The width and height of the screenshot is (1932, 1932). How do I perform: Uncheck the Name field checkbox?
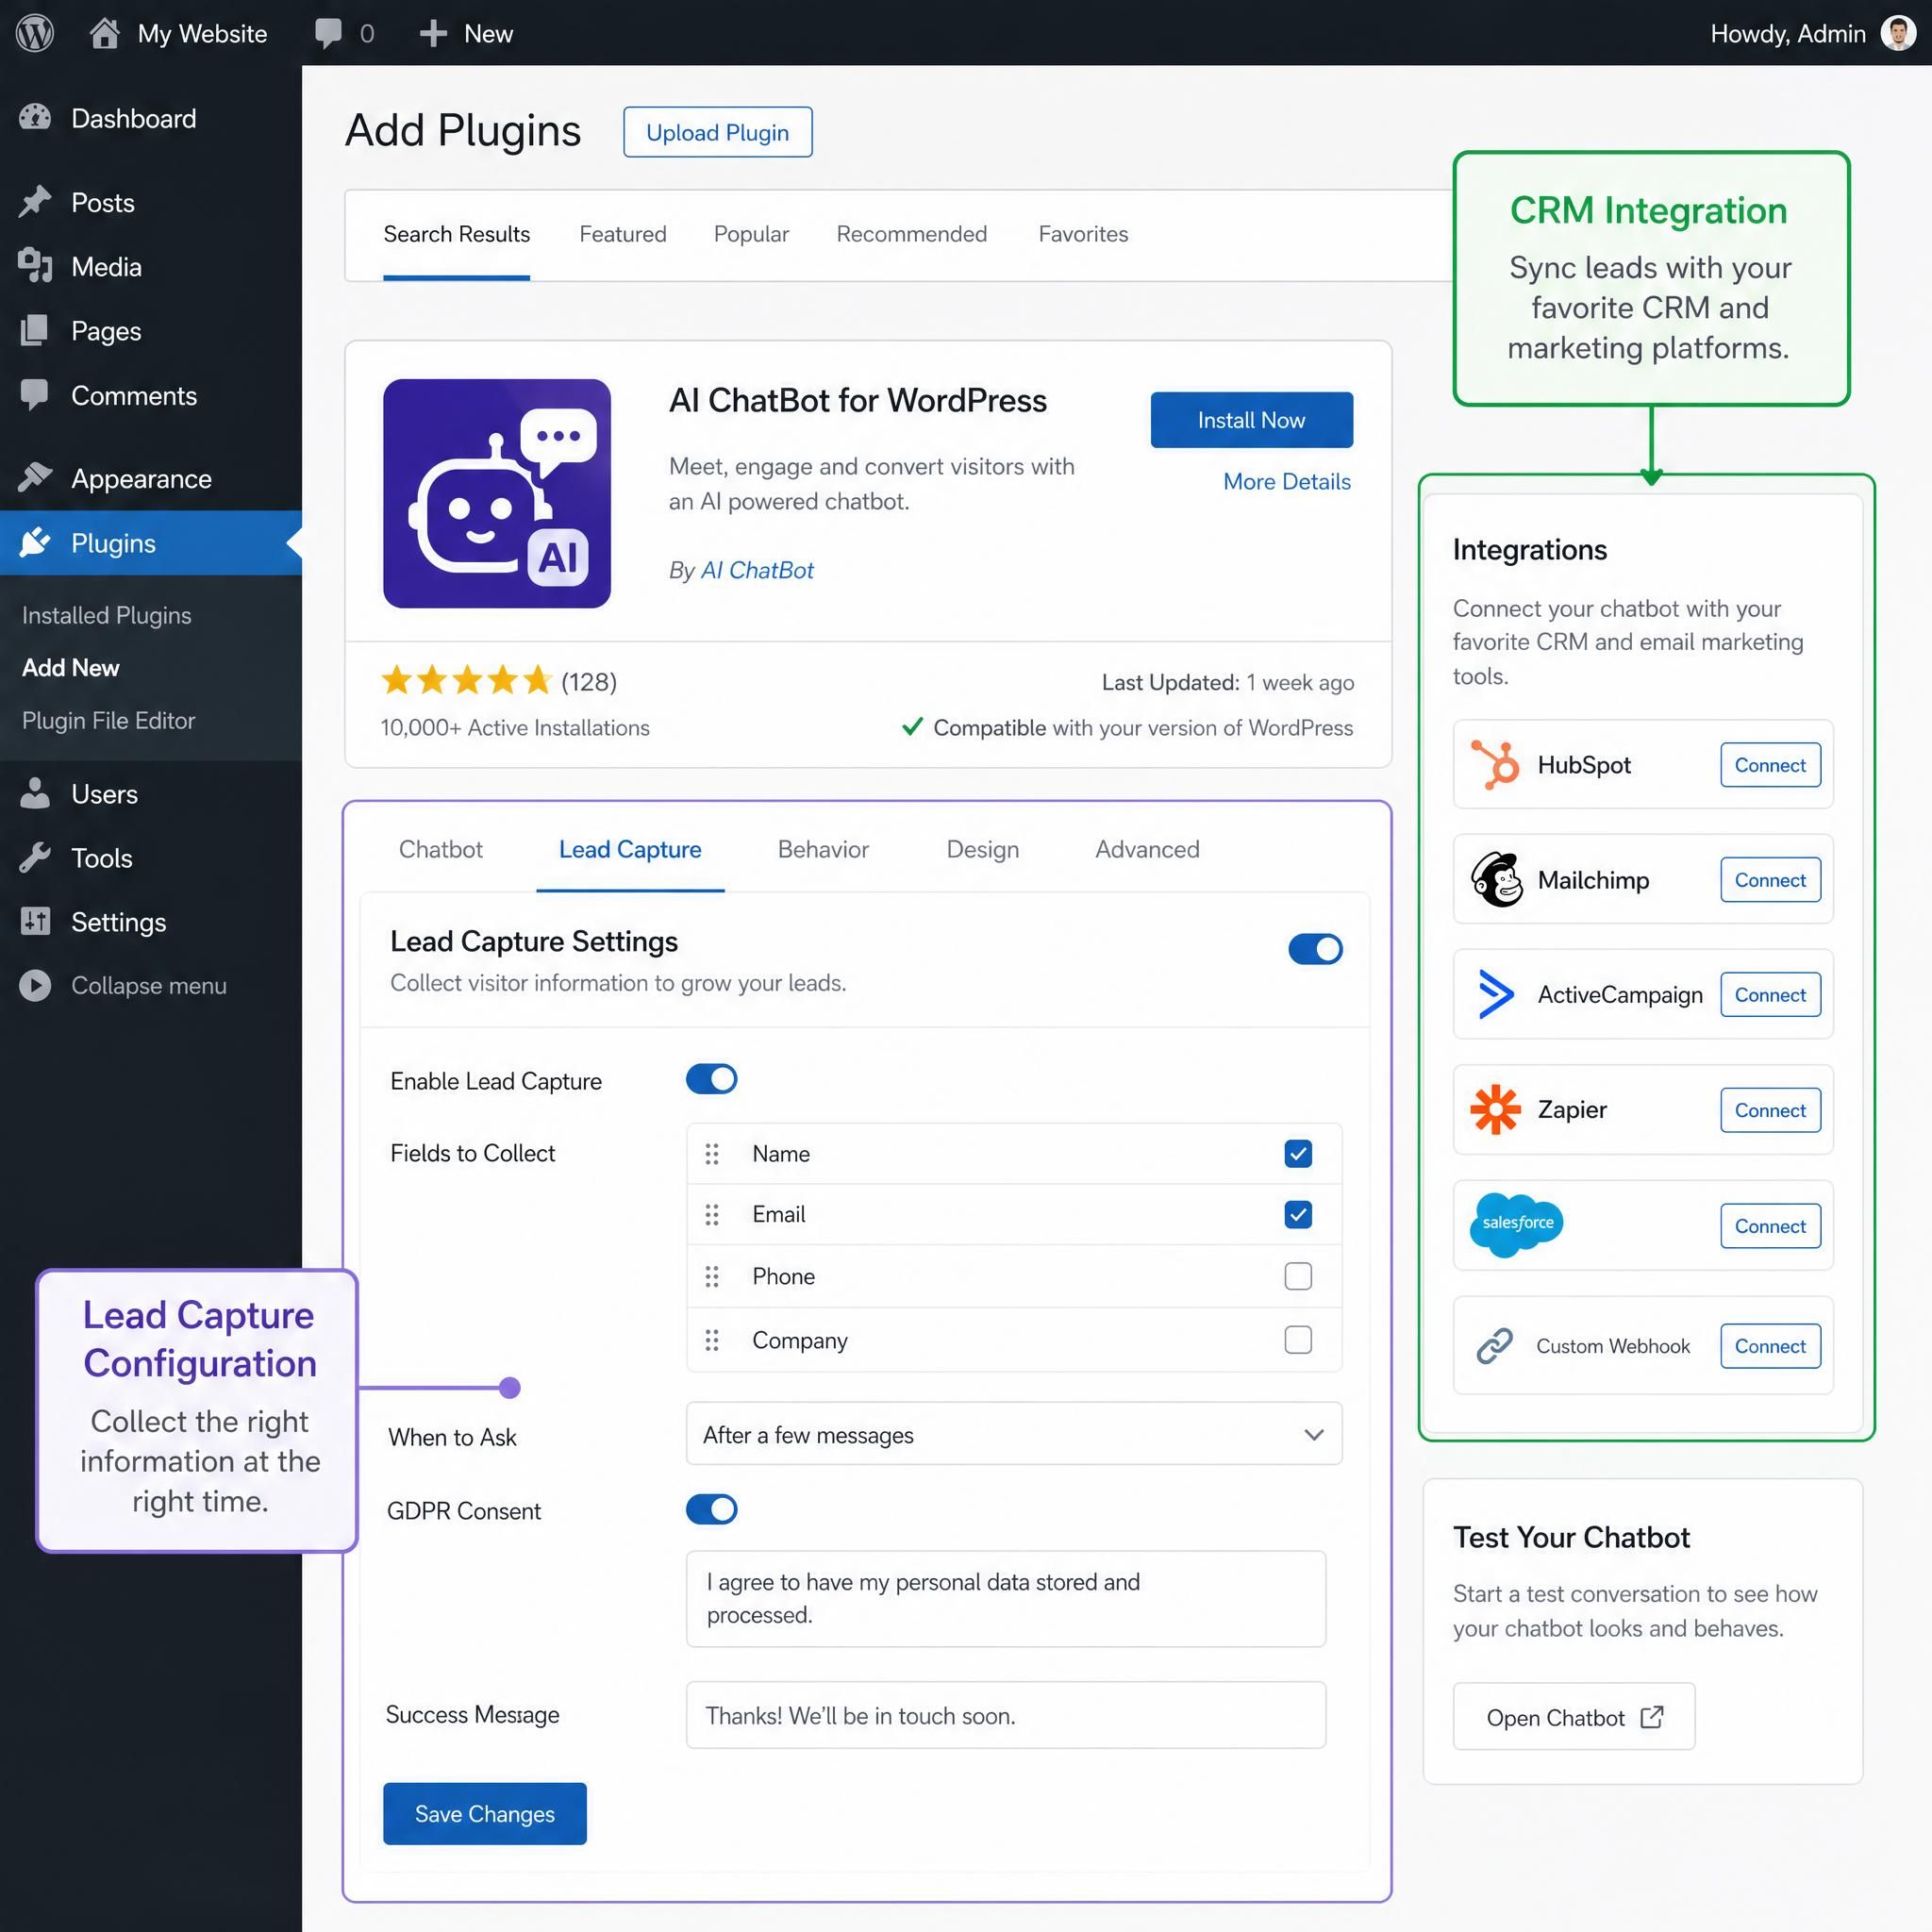coord(1298,1154)
